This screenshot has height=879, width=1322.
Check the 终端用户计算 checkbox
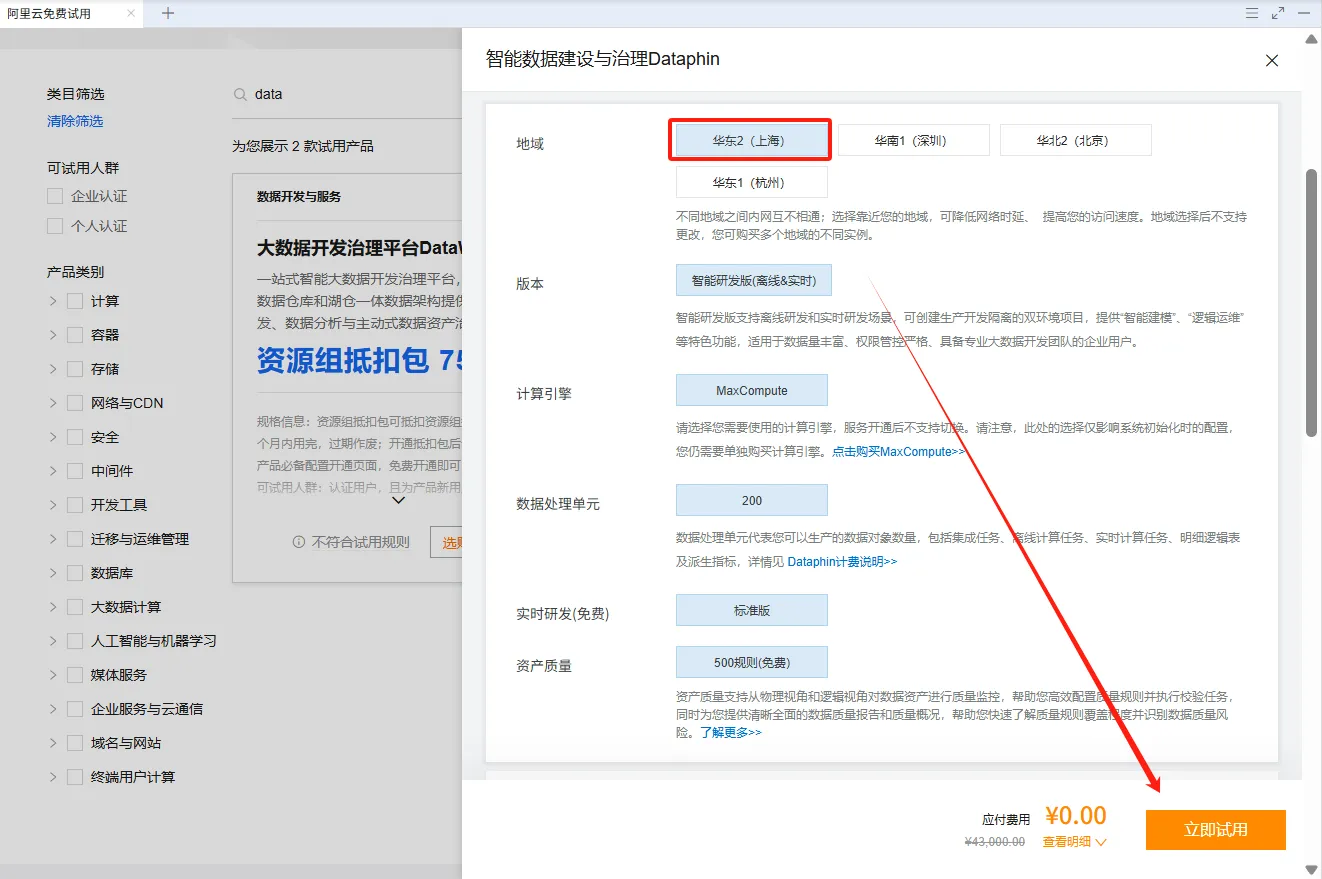pyautogui.click(x=75, y=777)
